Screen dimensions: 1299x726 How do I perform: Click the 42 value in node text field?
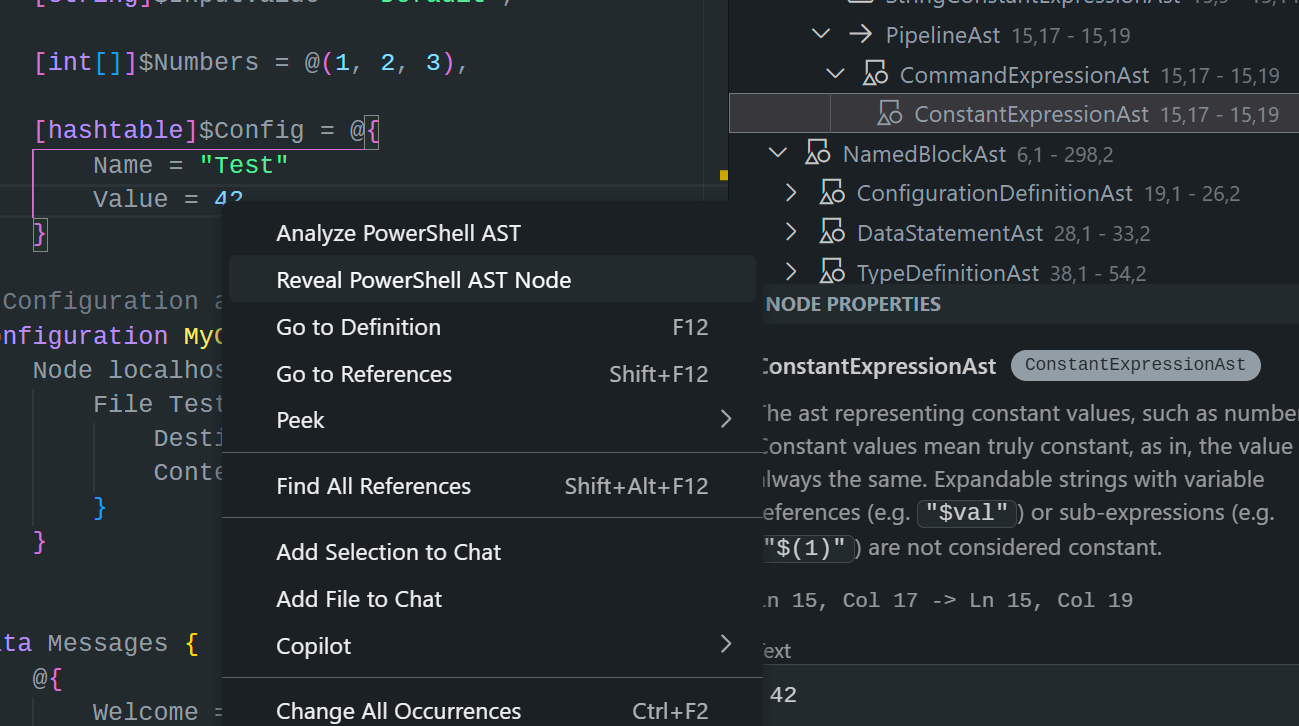784,695
